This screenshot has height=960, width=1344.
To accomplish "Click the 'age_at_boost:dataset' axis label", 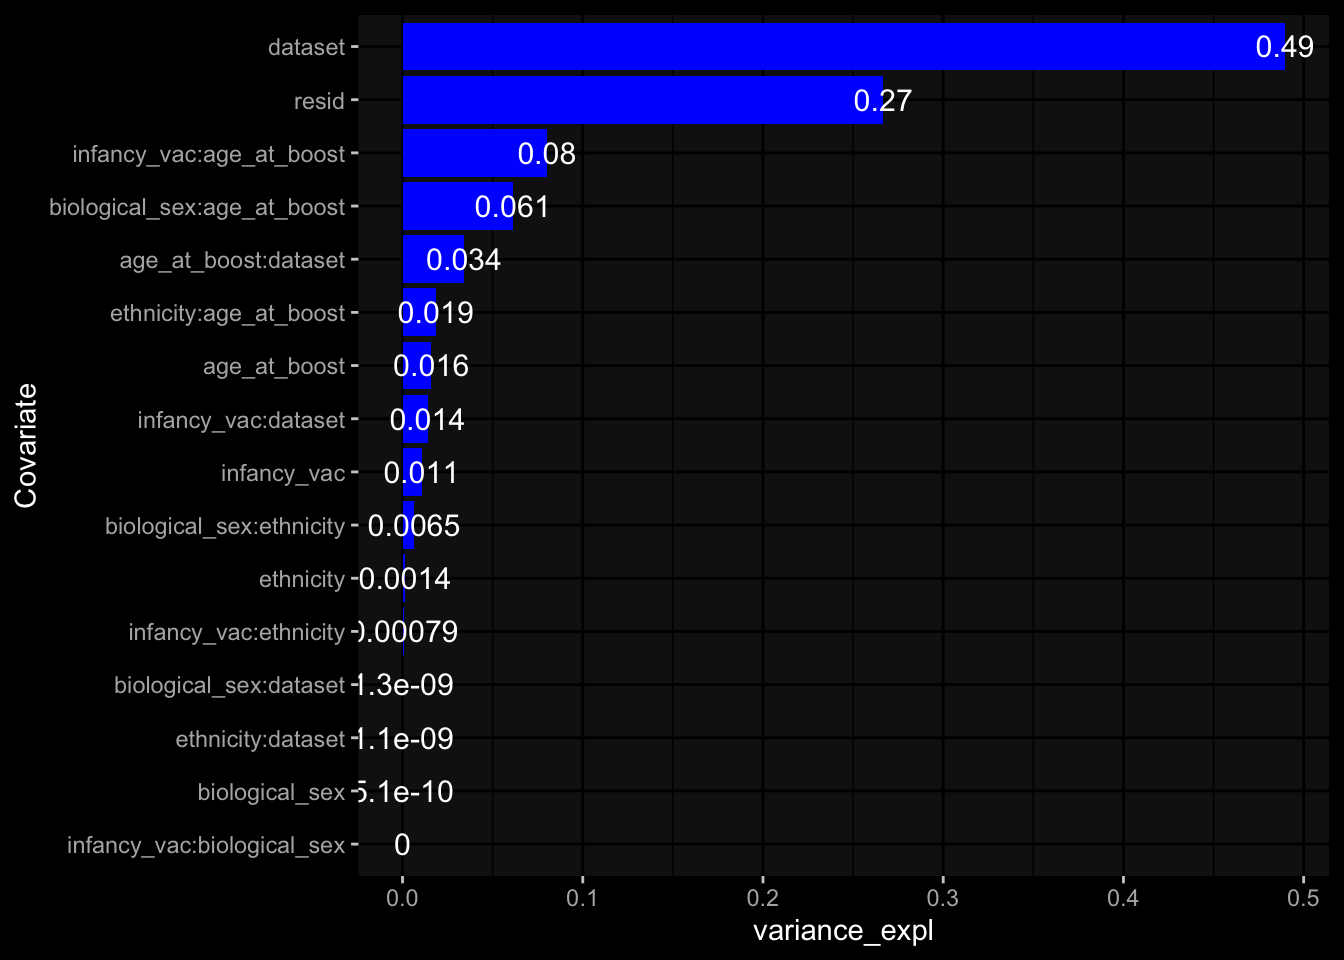I will click(232, 261).
